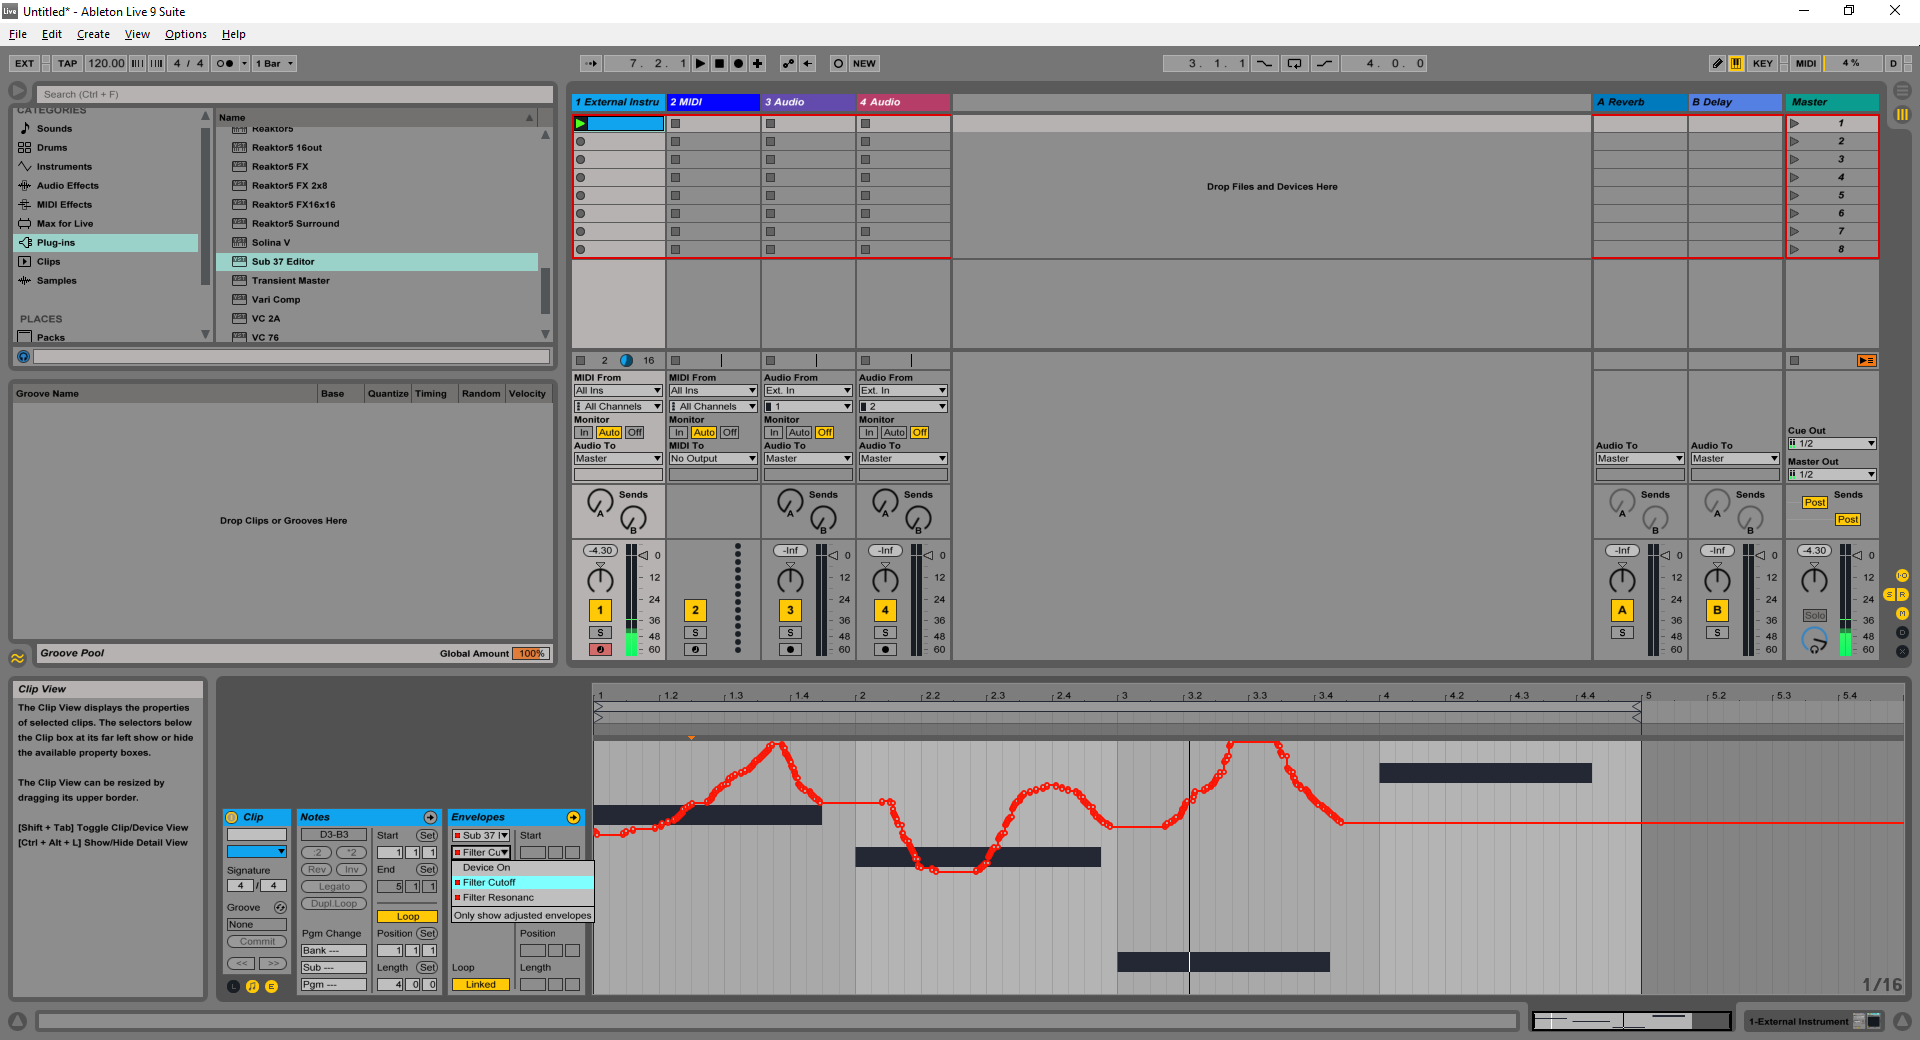Click the Arrangement Record button
This screenshot has height=1040, width=1920.
point(738,63)
